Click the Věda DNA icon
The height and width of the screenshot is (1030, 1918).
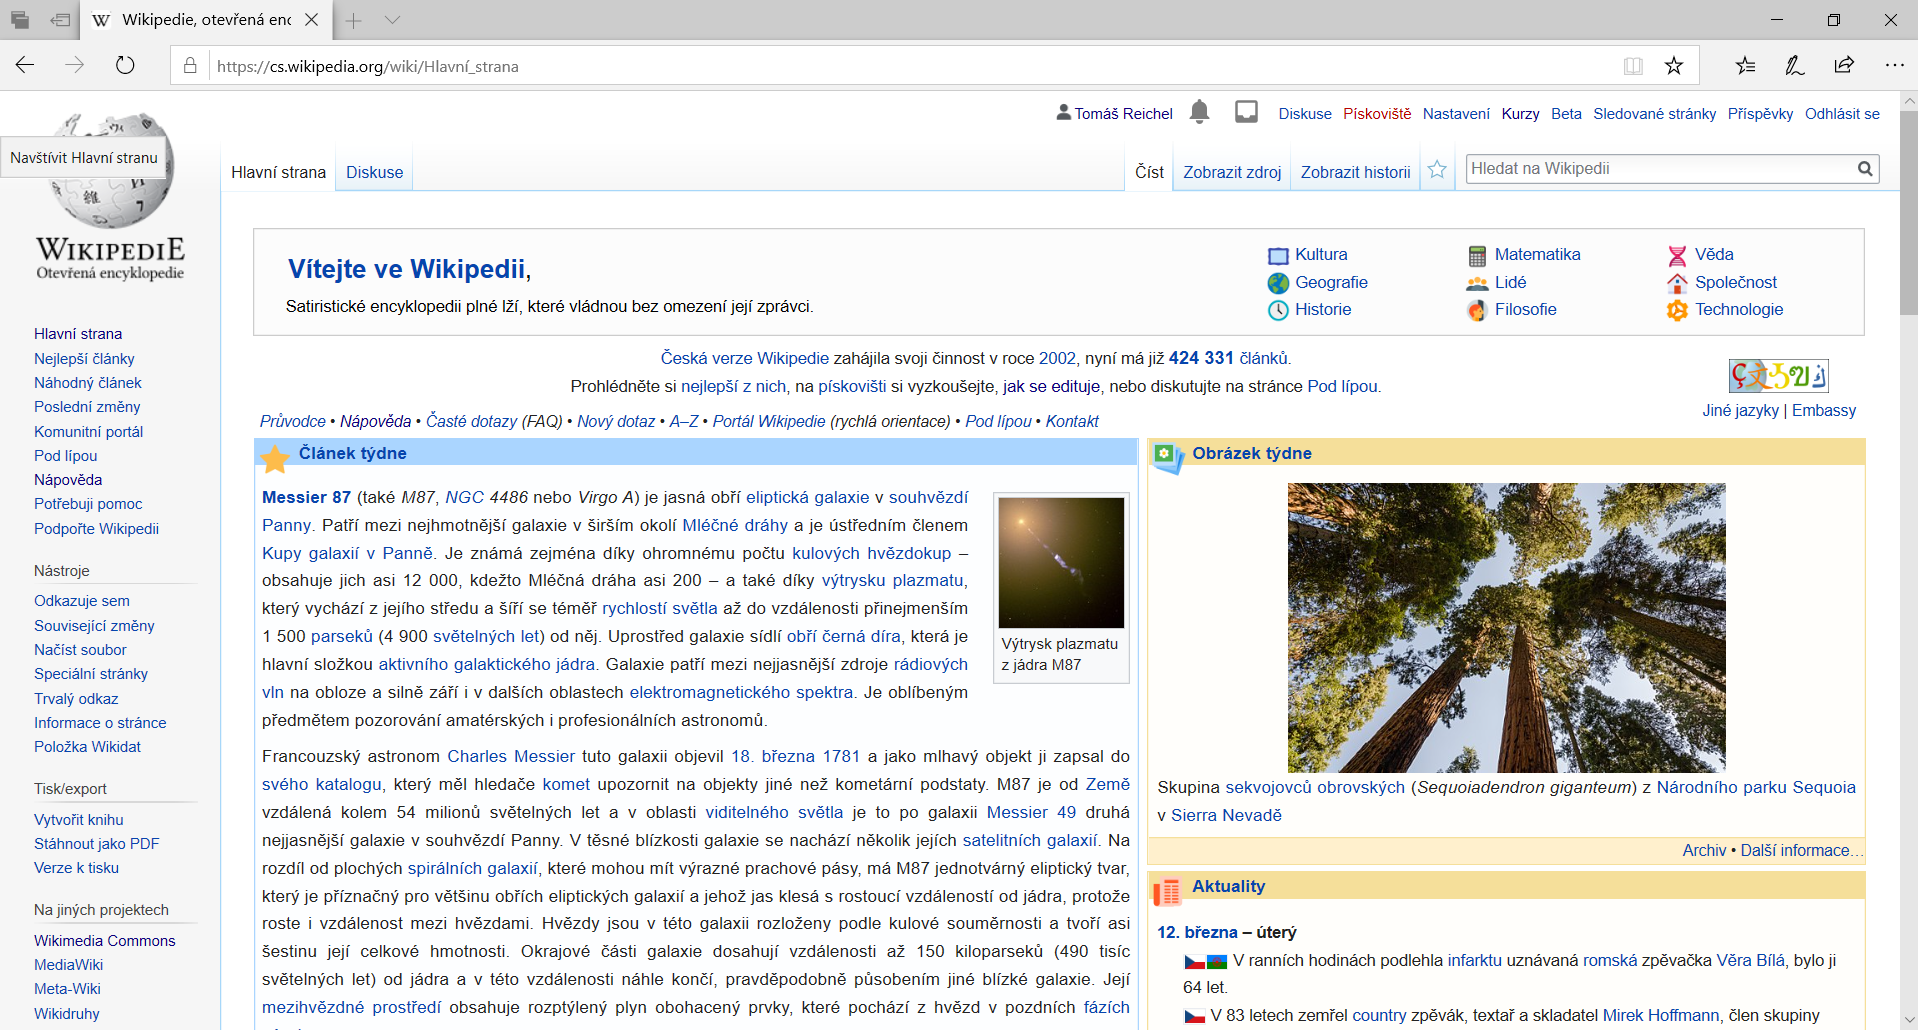1677,255
